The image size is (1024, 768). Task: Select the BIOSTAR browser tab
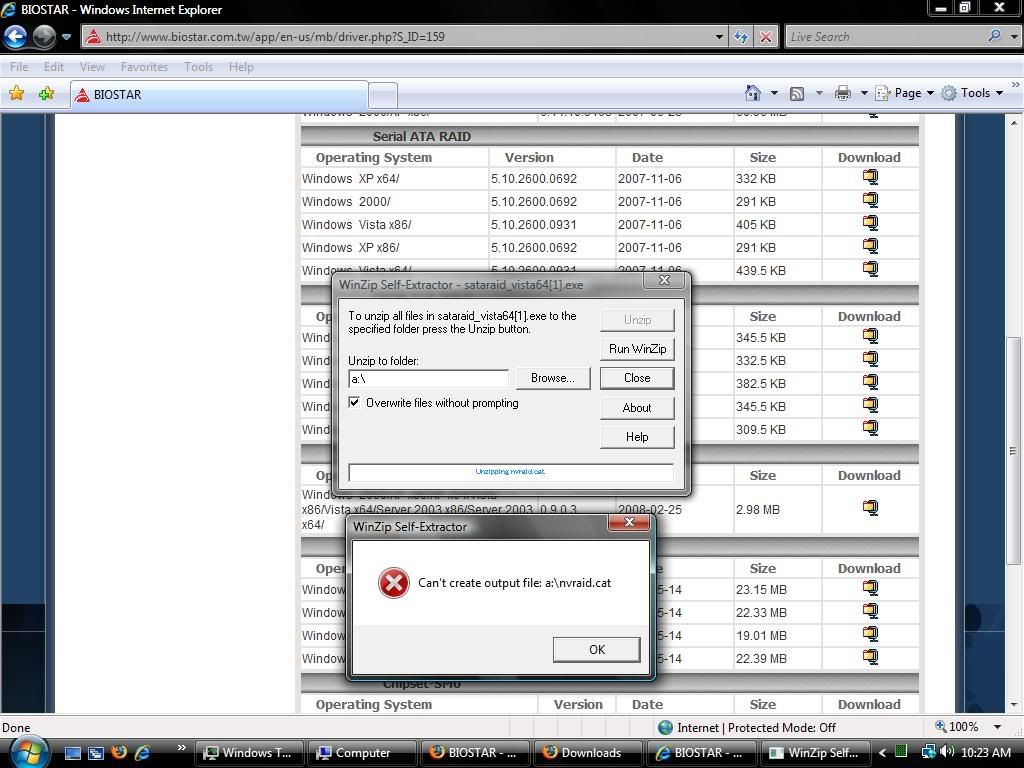(219, 95)
